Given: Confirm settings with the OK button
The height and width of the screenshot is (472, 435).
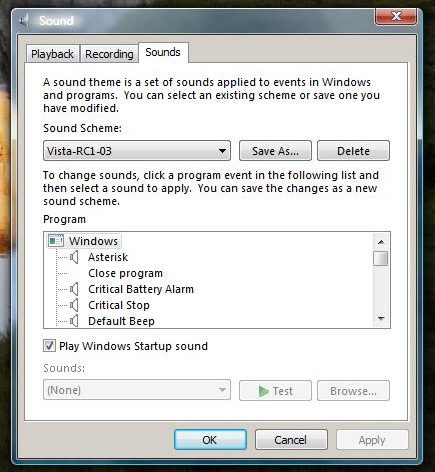Looking at the screenshot, I should (210, 440).
